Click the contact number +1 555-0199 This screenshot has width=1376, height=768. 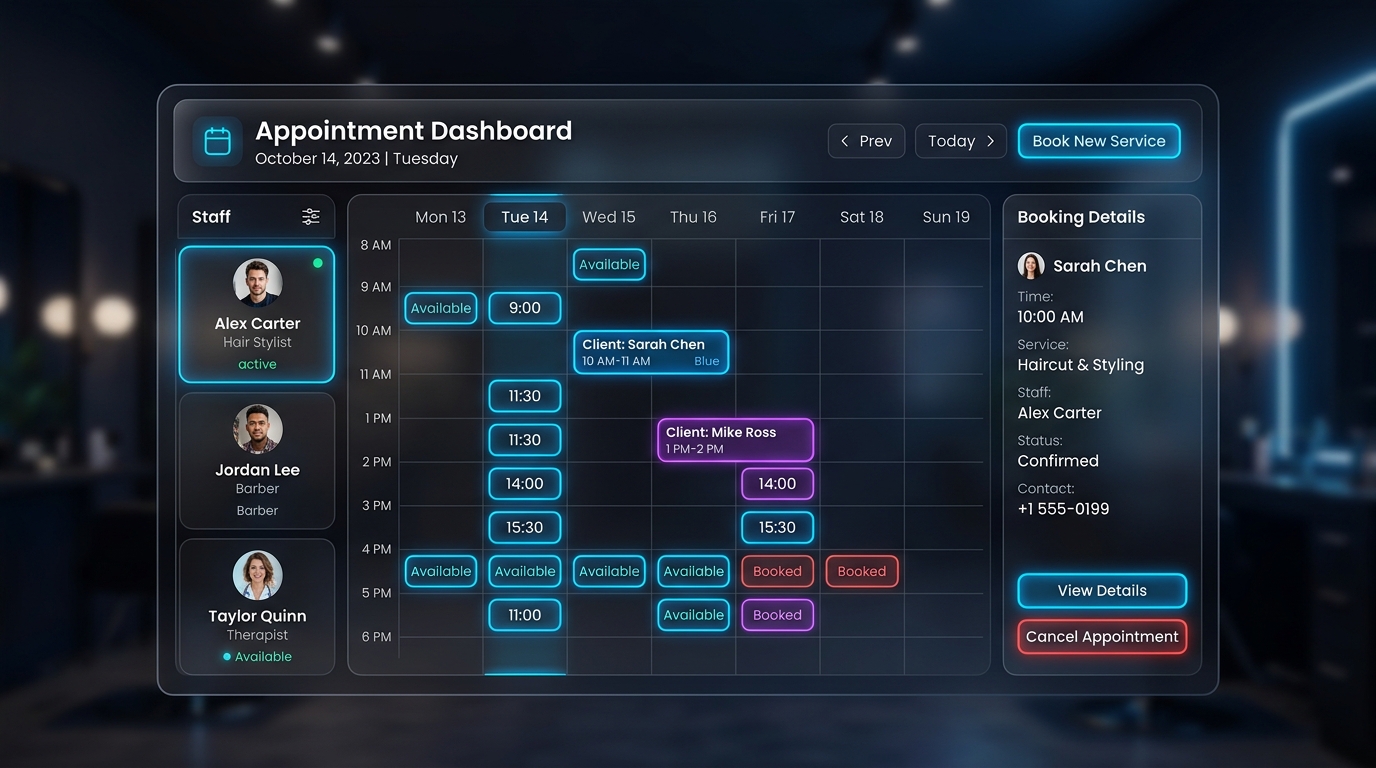click(1063, 509)
